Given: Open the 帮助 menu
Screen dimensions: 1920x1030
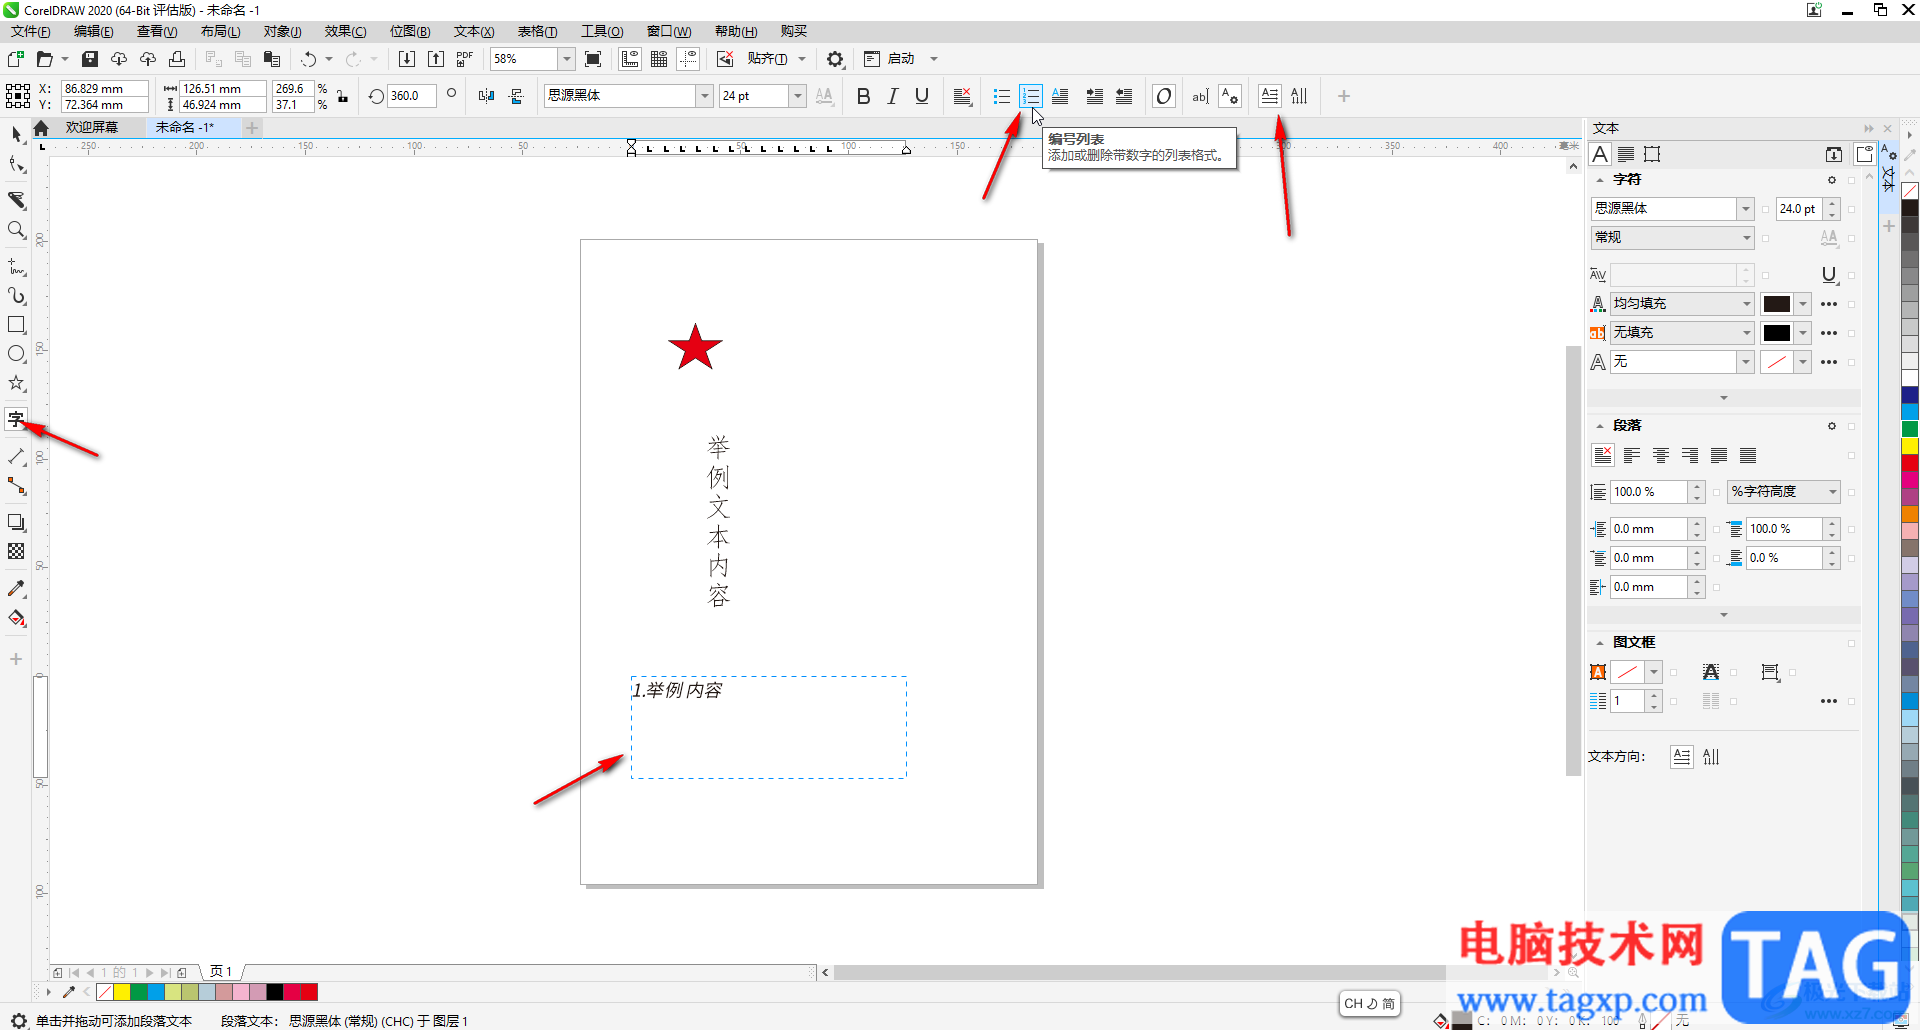Looking at the screenshot, I should [x=736, y=32].
